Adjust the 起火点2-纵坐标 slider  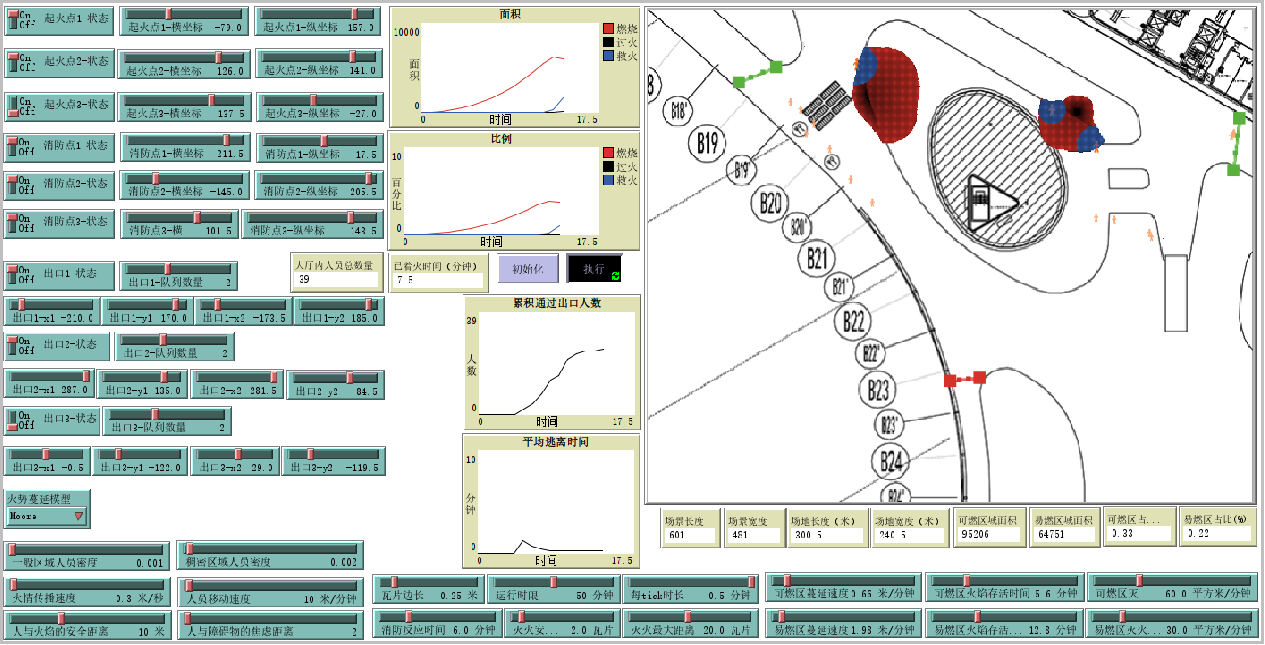pos(317,64)
